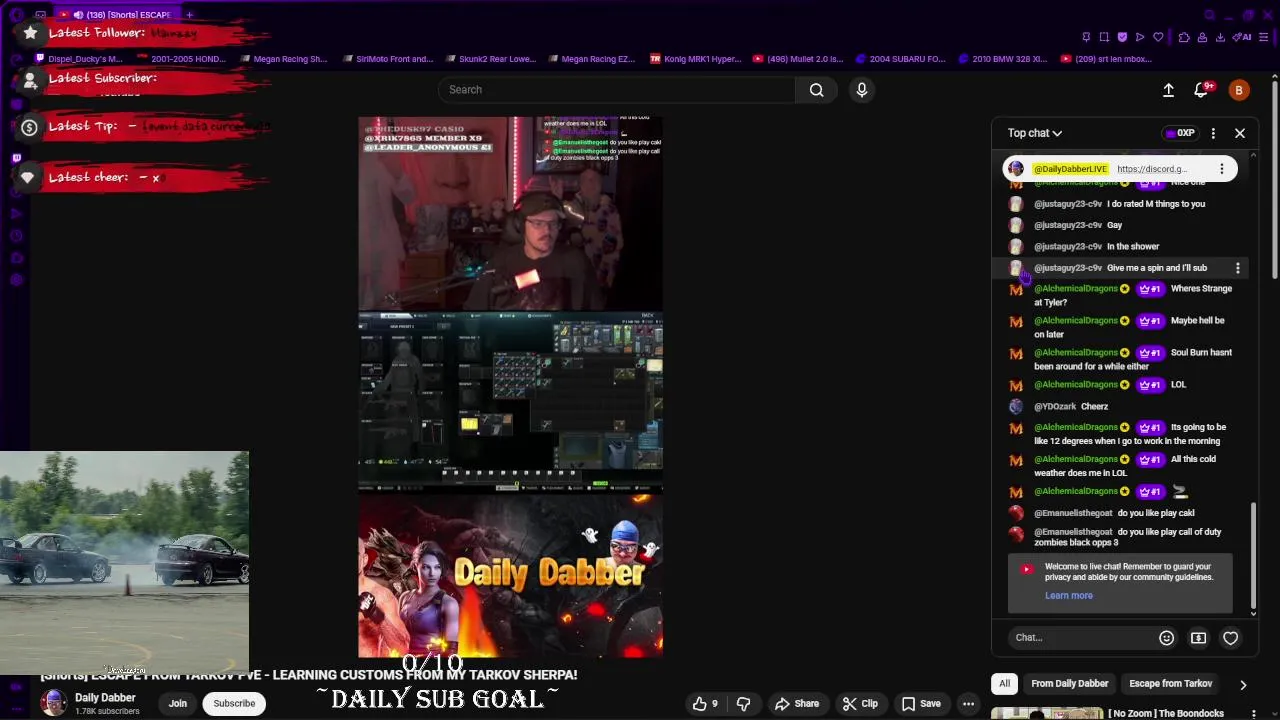
Task: Open Twitch icon in browser sidebar
Action: pos(16,158)
